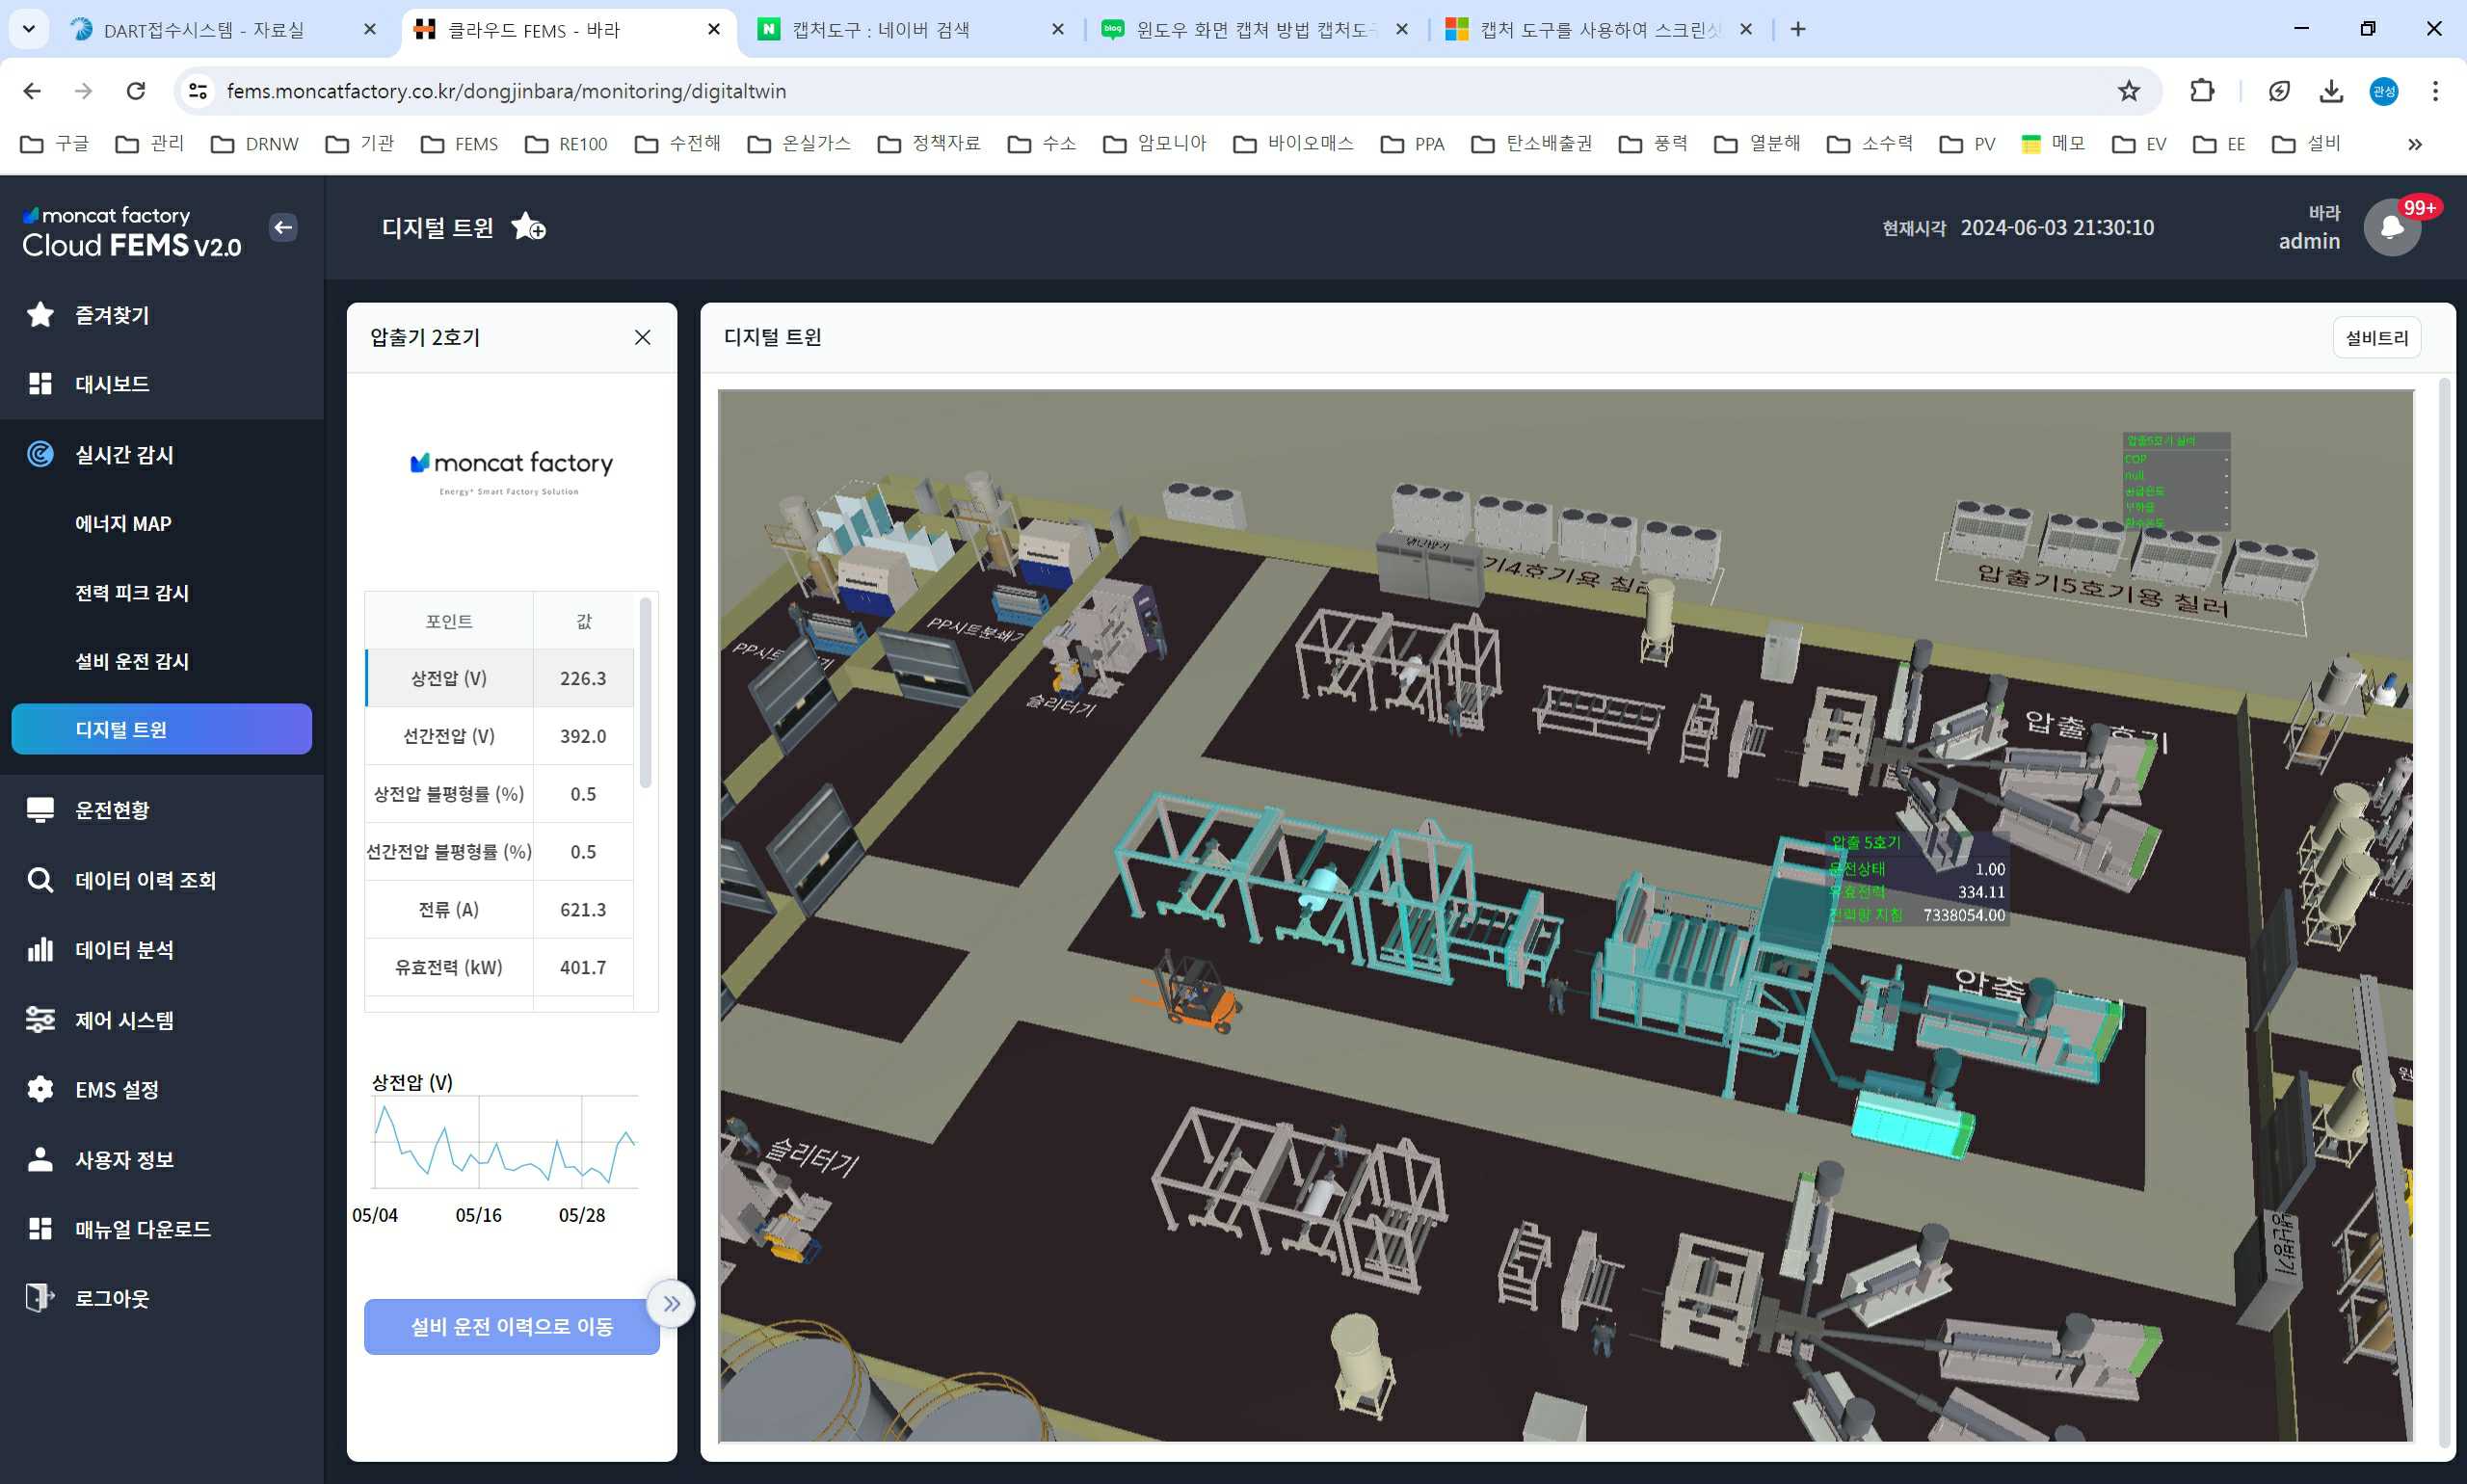Viewport: 2467px width, 1484px height.
Task: Open the EMS 설정 gear menu
Action: pyautogui.click(x=40, y=1089)
